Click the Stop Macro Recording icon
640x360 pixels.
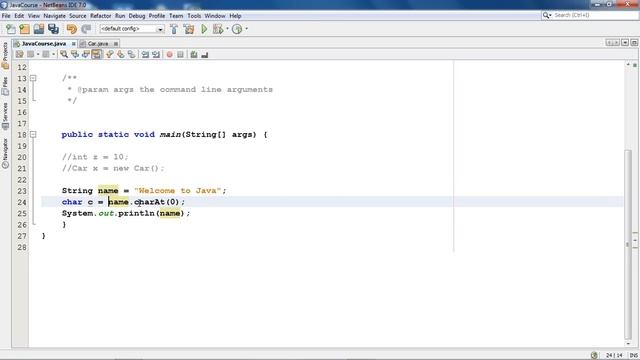click(x=180, y=54)
